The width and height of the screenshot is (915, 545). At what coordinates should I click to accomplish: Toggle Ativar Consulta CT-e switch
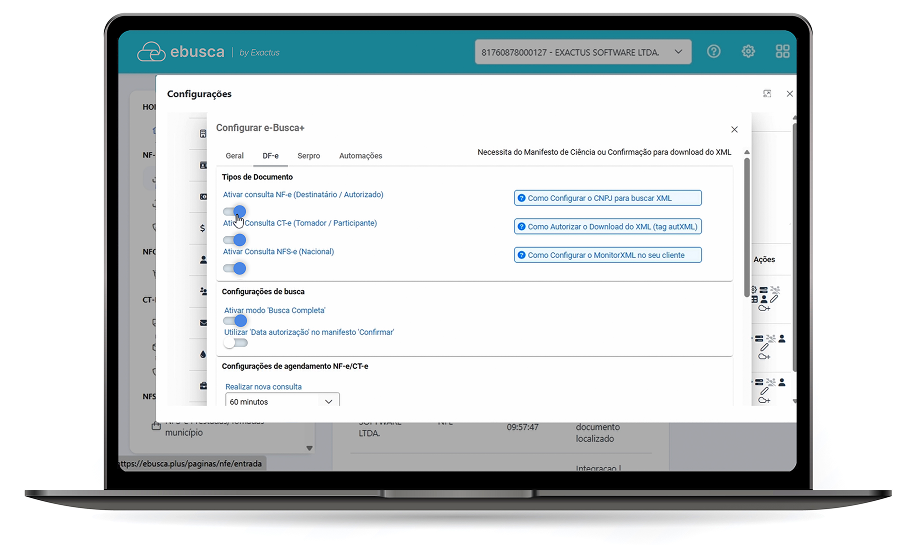pos(235,240)
